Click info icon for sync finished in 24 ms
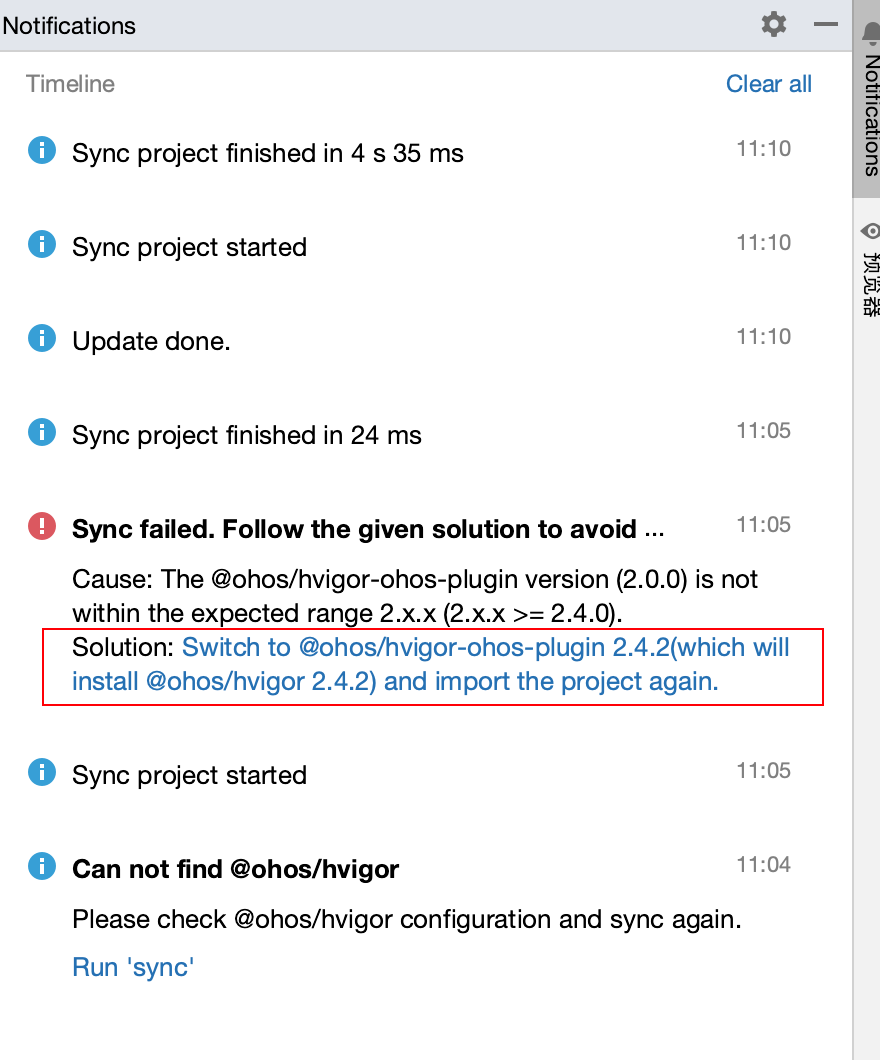 click(x=42, y=432)
